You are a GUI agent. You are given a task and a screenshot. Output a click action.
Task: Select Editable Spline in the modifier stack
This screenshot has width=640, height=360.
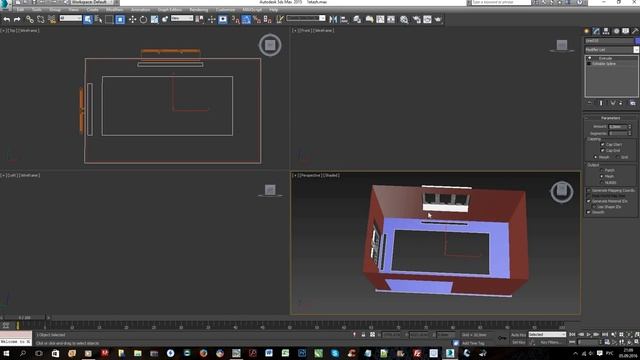pos(604,64)
